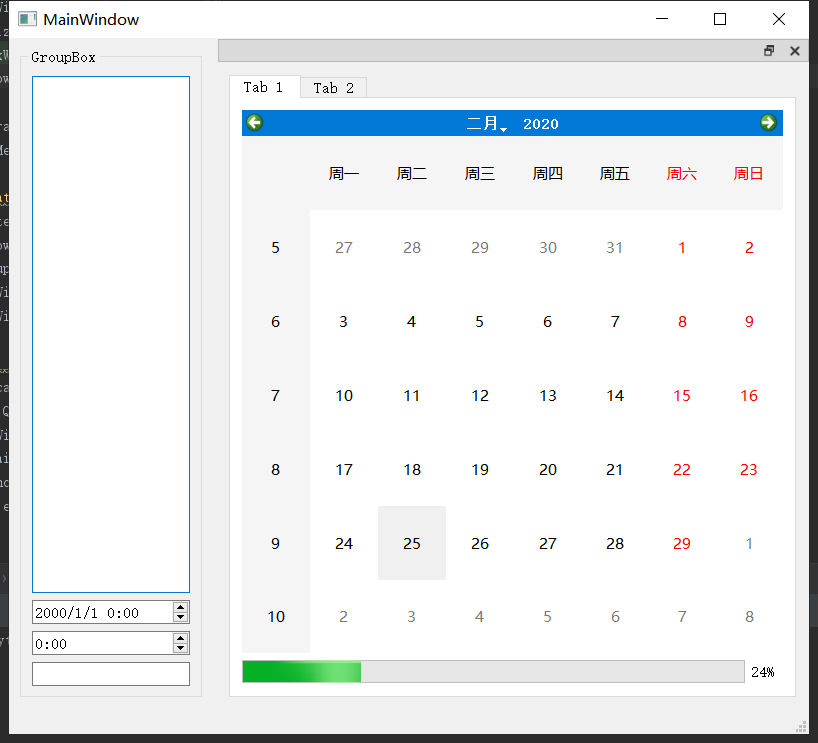Click the up arrow of the 0:00 spinbox
The width and height of the screenshot is (818, 743).
181,637
